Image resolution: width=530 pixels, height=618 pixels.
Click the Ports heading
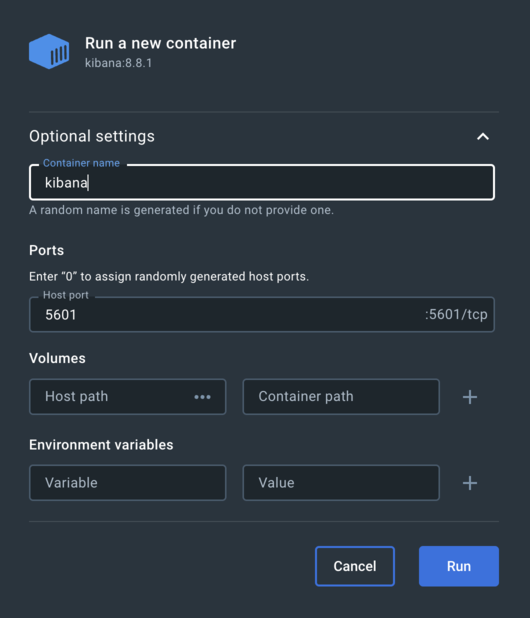coord(46,251)
